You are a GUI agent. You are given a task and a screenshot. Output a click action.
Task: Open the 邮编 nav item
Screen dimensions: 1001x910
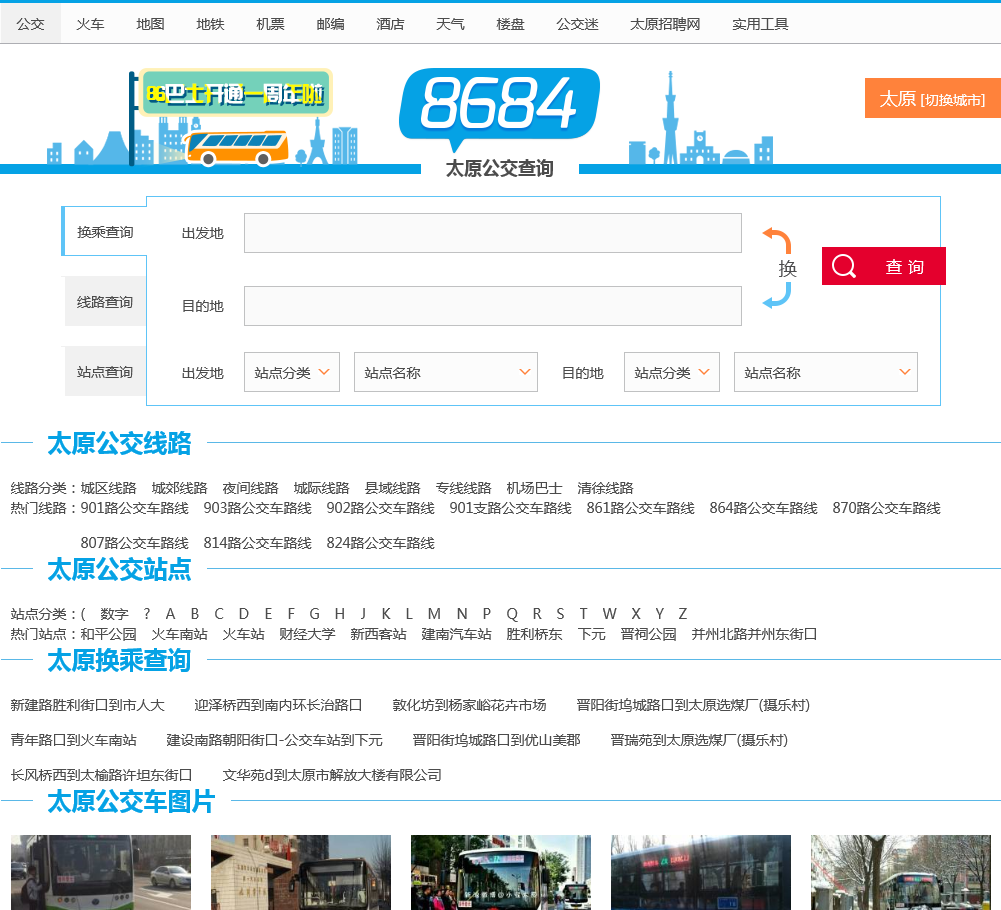click(x=330, y=24)
